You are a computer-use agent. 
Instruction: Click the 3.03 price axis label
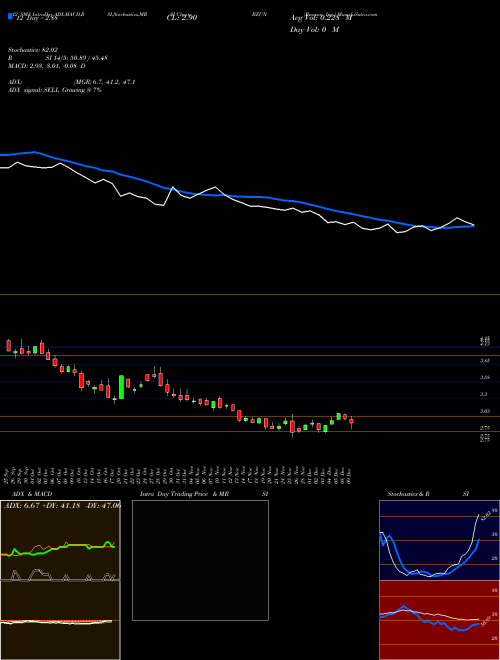pos(485,411)
